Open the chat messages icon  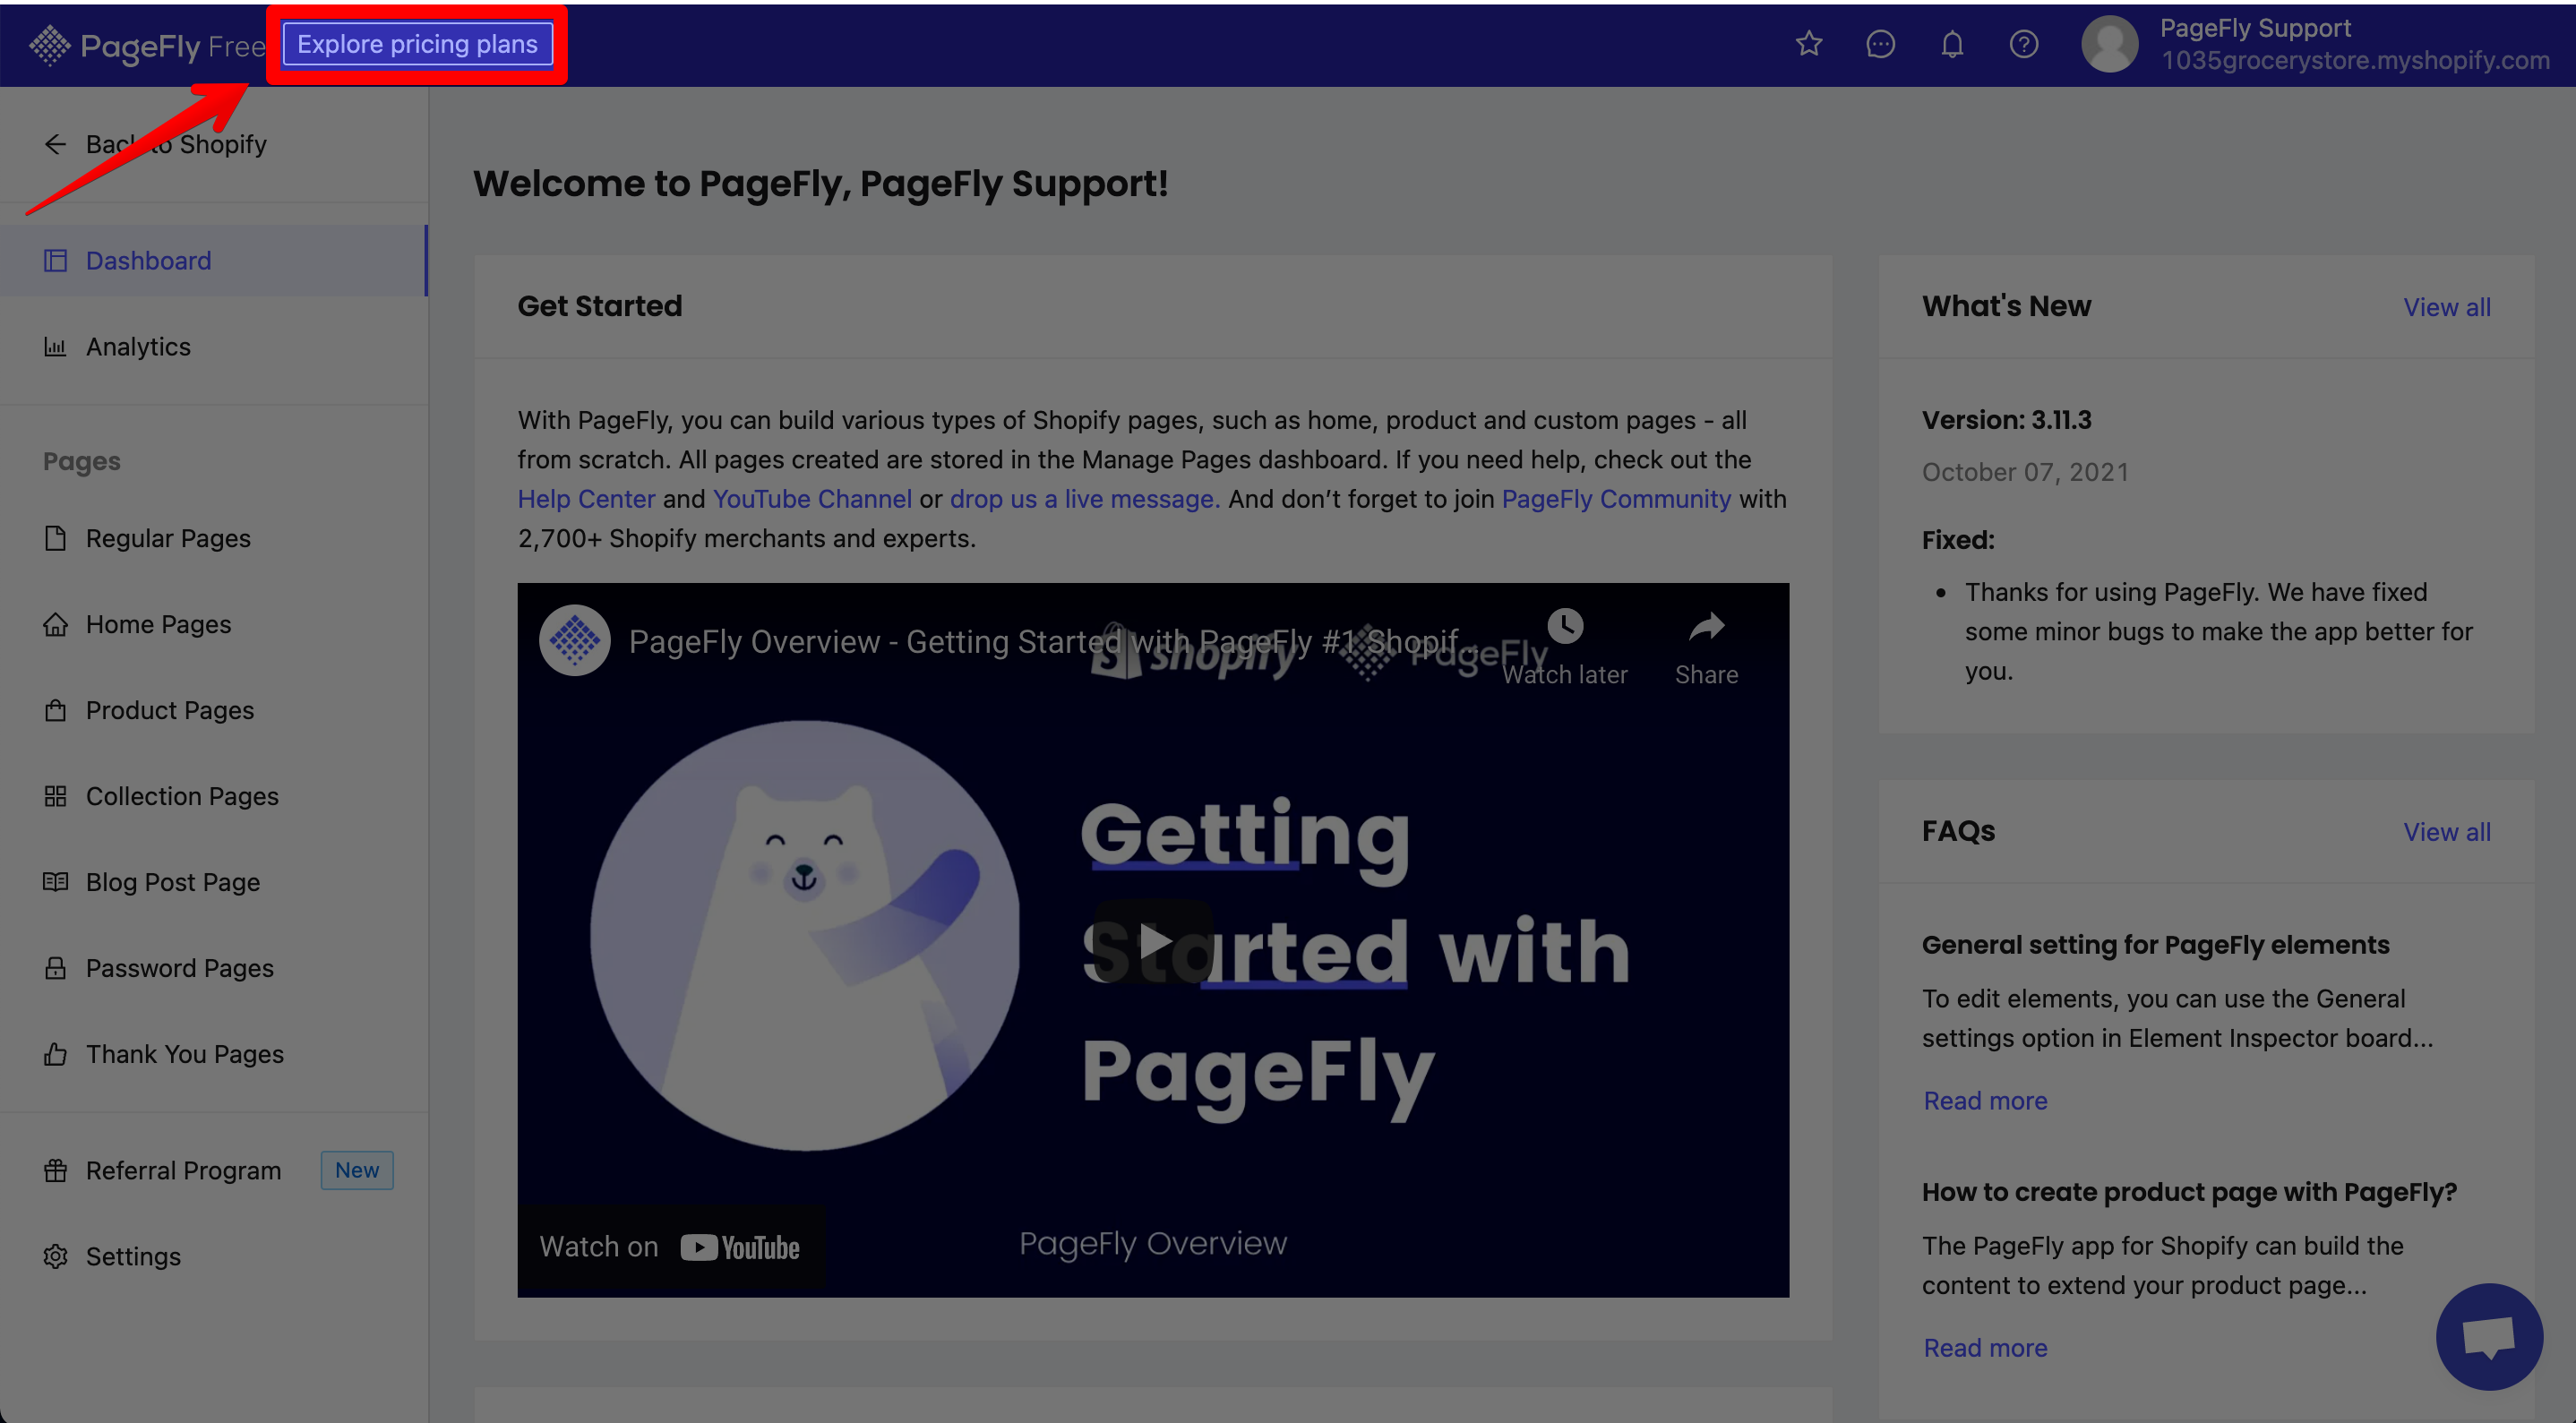pyautogui.click(x=1880, y=44)
